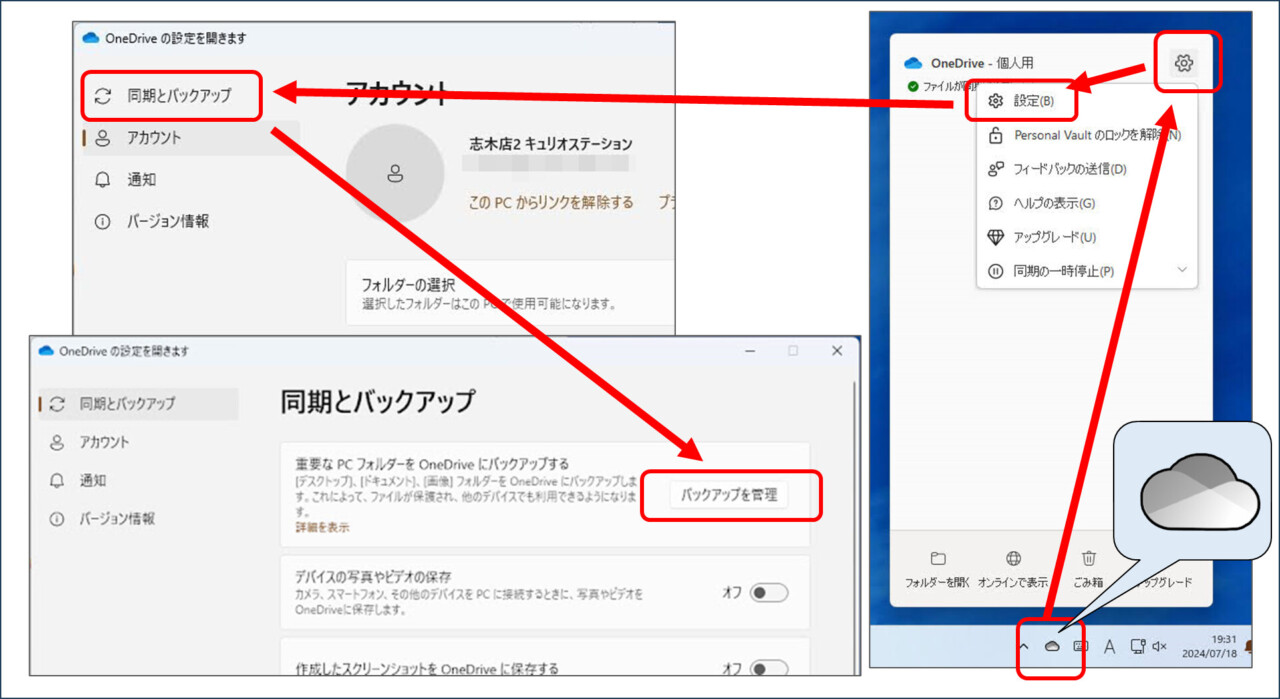The image size is (1280, 699).
Task: Click the バックアップを管理 button
Action: tap(729, 495)
